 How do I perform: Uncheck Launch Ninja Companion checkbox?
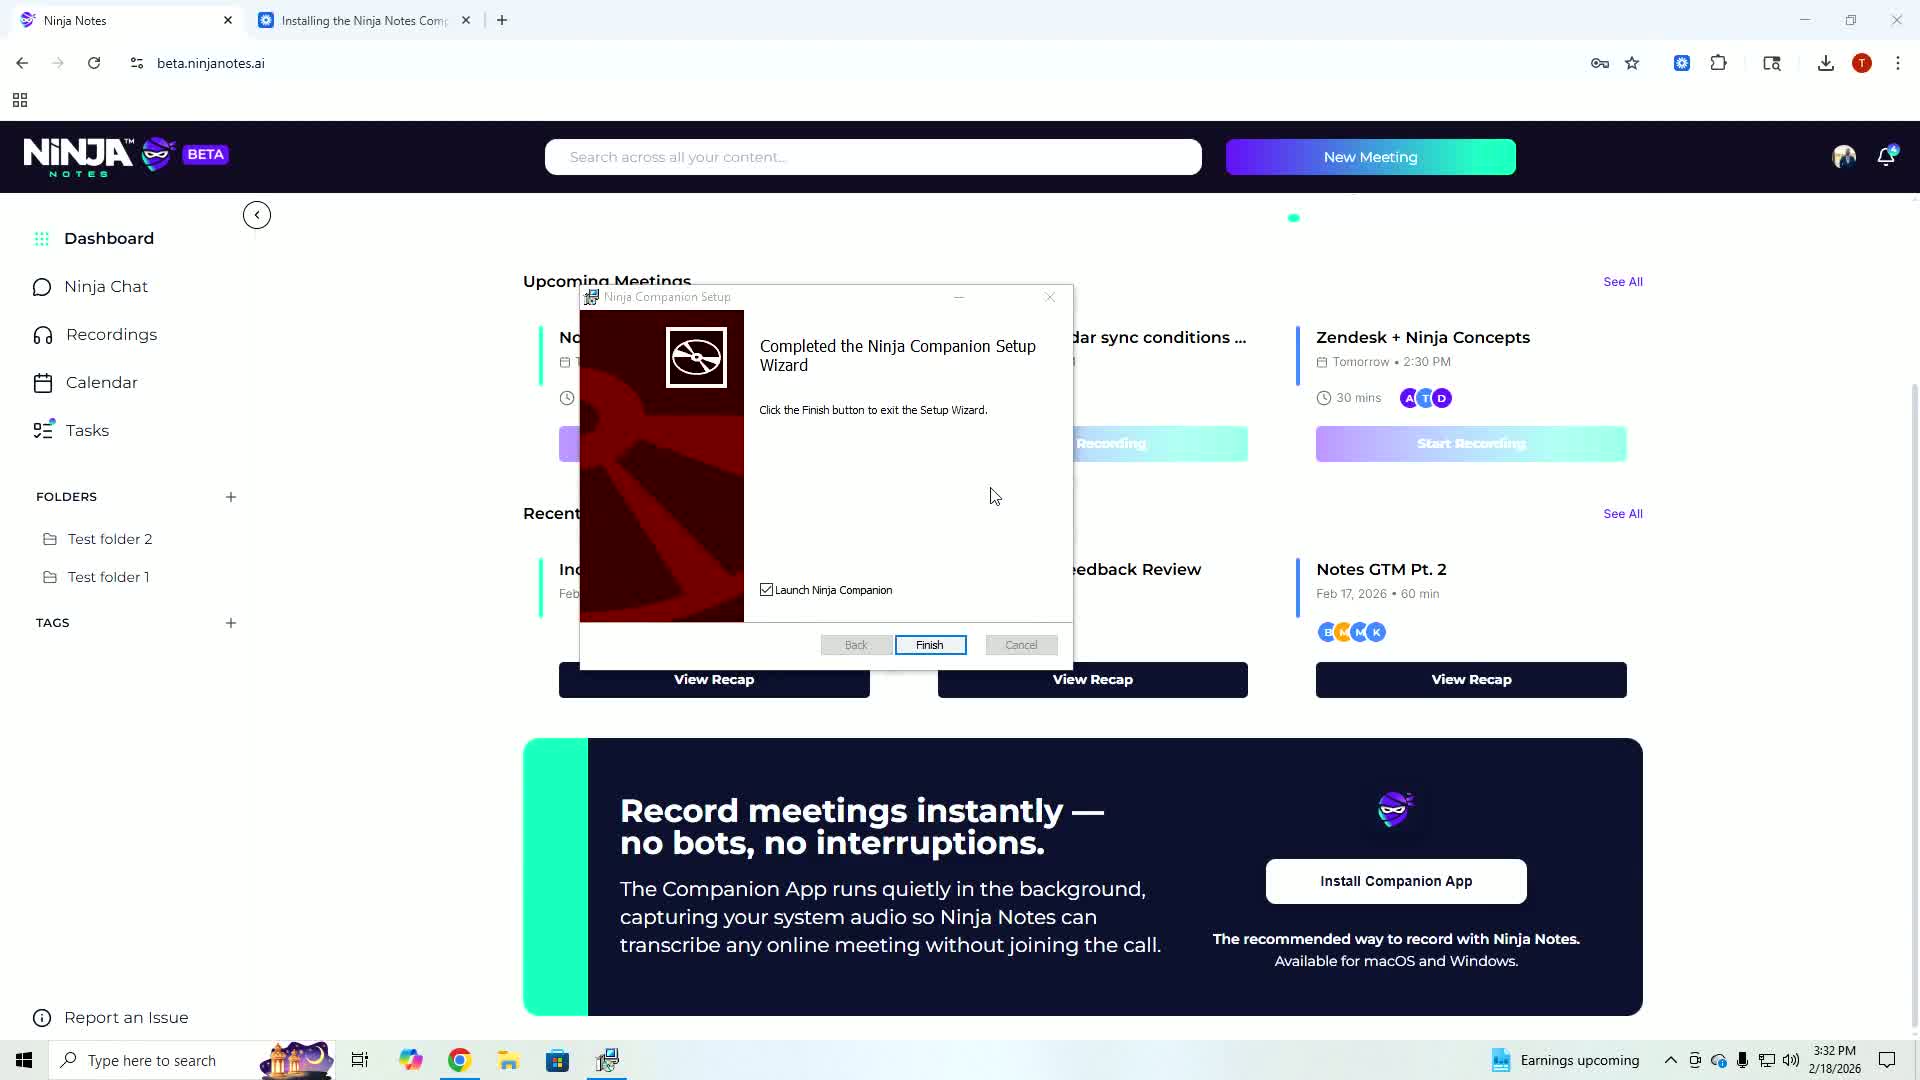click(x=767, y=590)
